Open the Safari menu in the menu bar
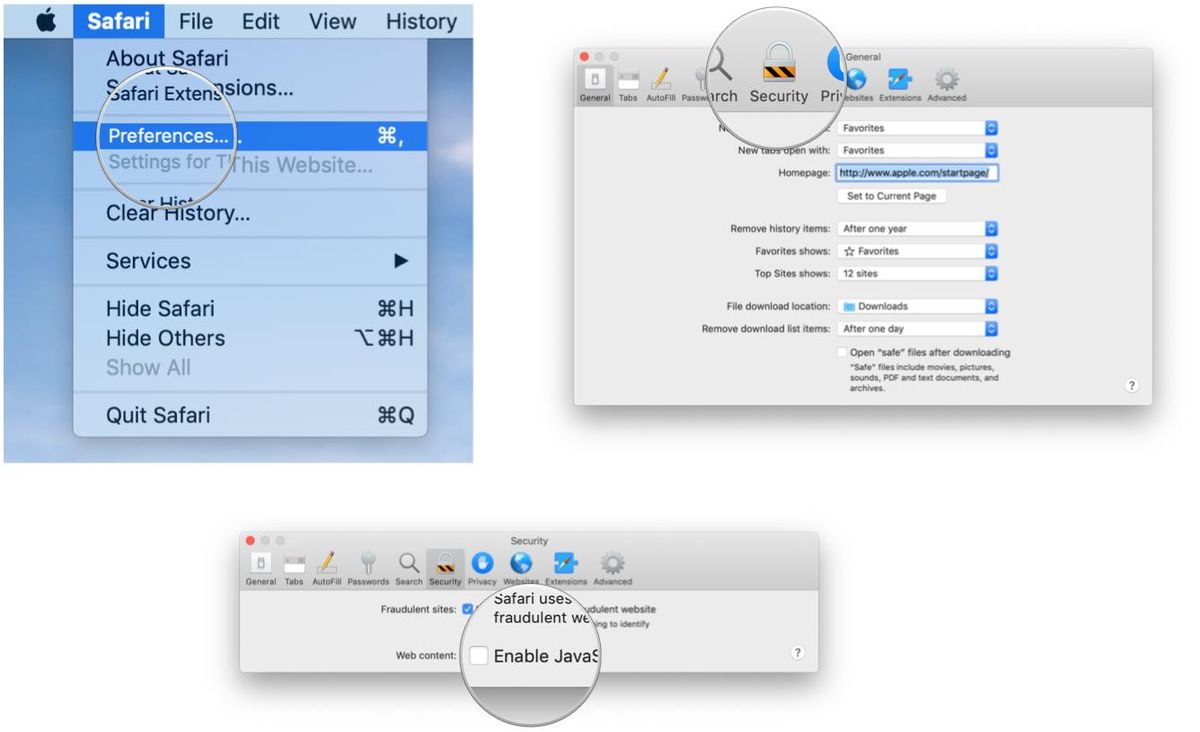The width and height of the screenshot is (1200, 732). click(118, 20)
